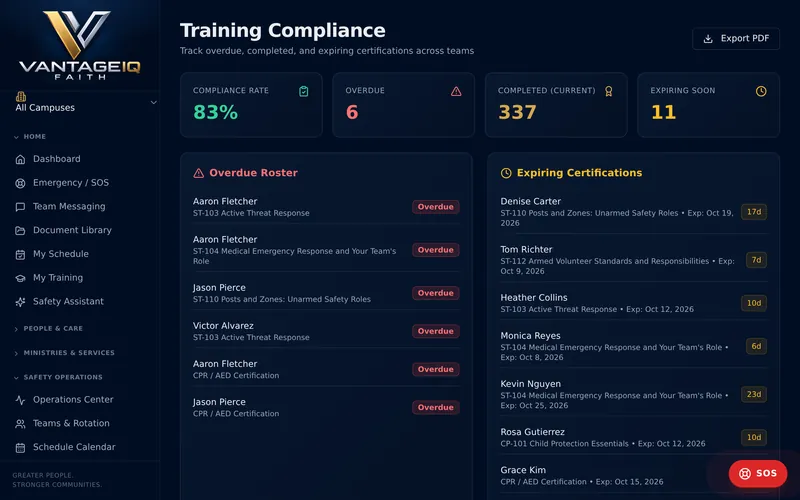Screen dimensions: 800x500
Task: Click the 7d badge for Tom Richter
Action: tap(756, 260)
